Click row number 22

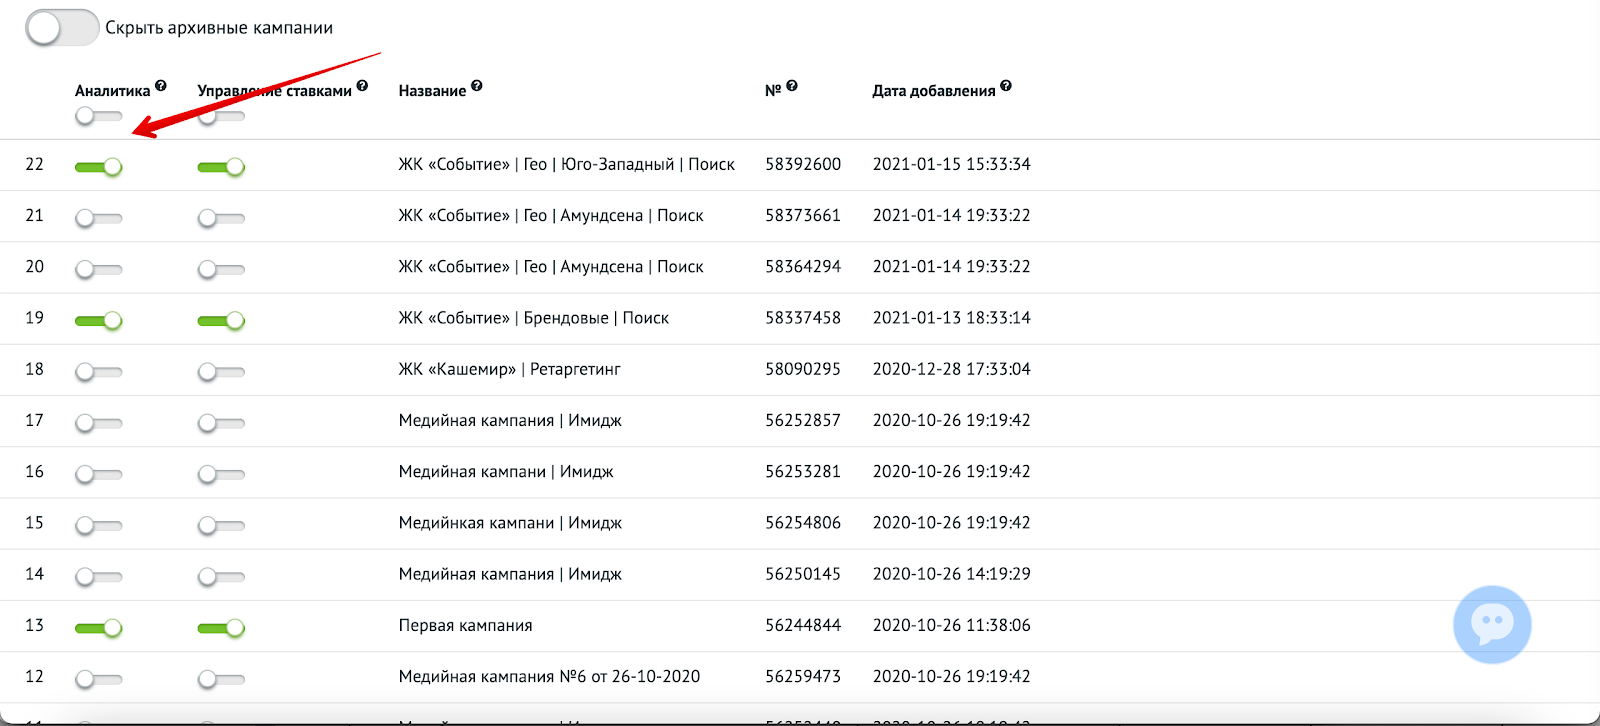pyautogui.click(x=35, y=164)
